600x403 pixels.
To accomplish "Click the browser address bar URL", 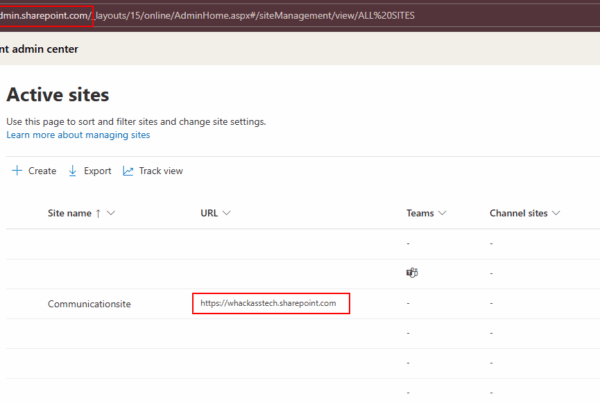I will (x=207, y=16).
